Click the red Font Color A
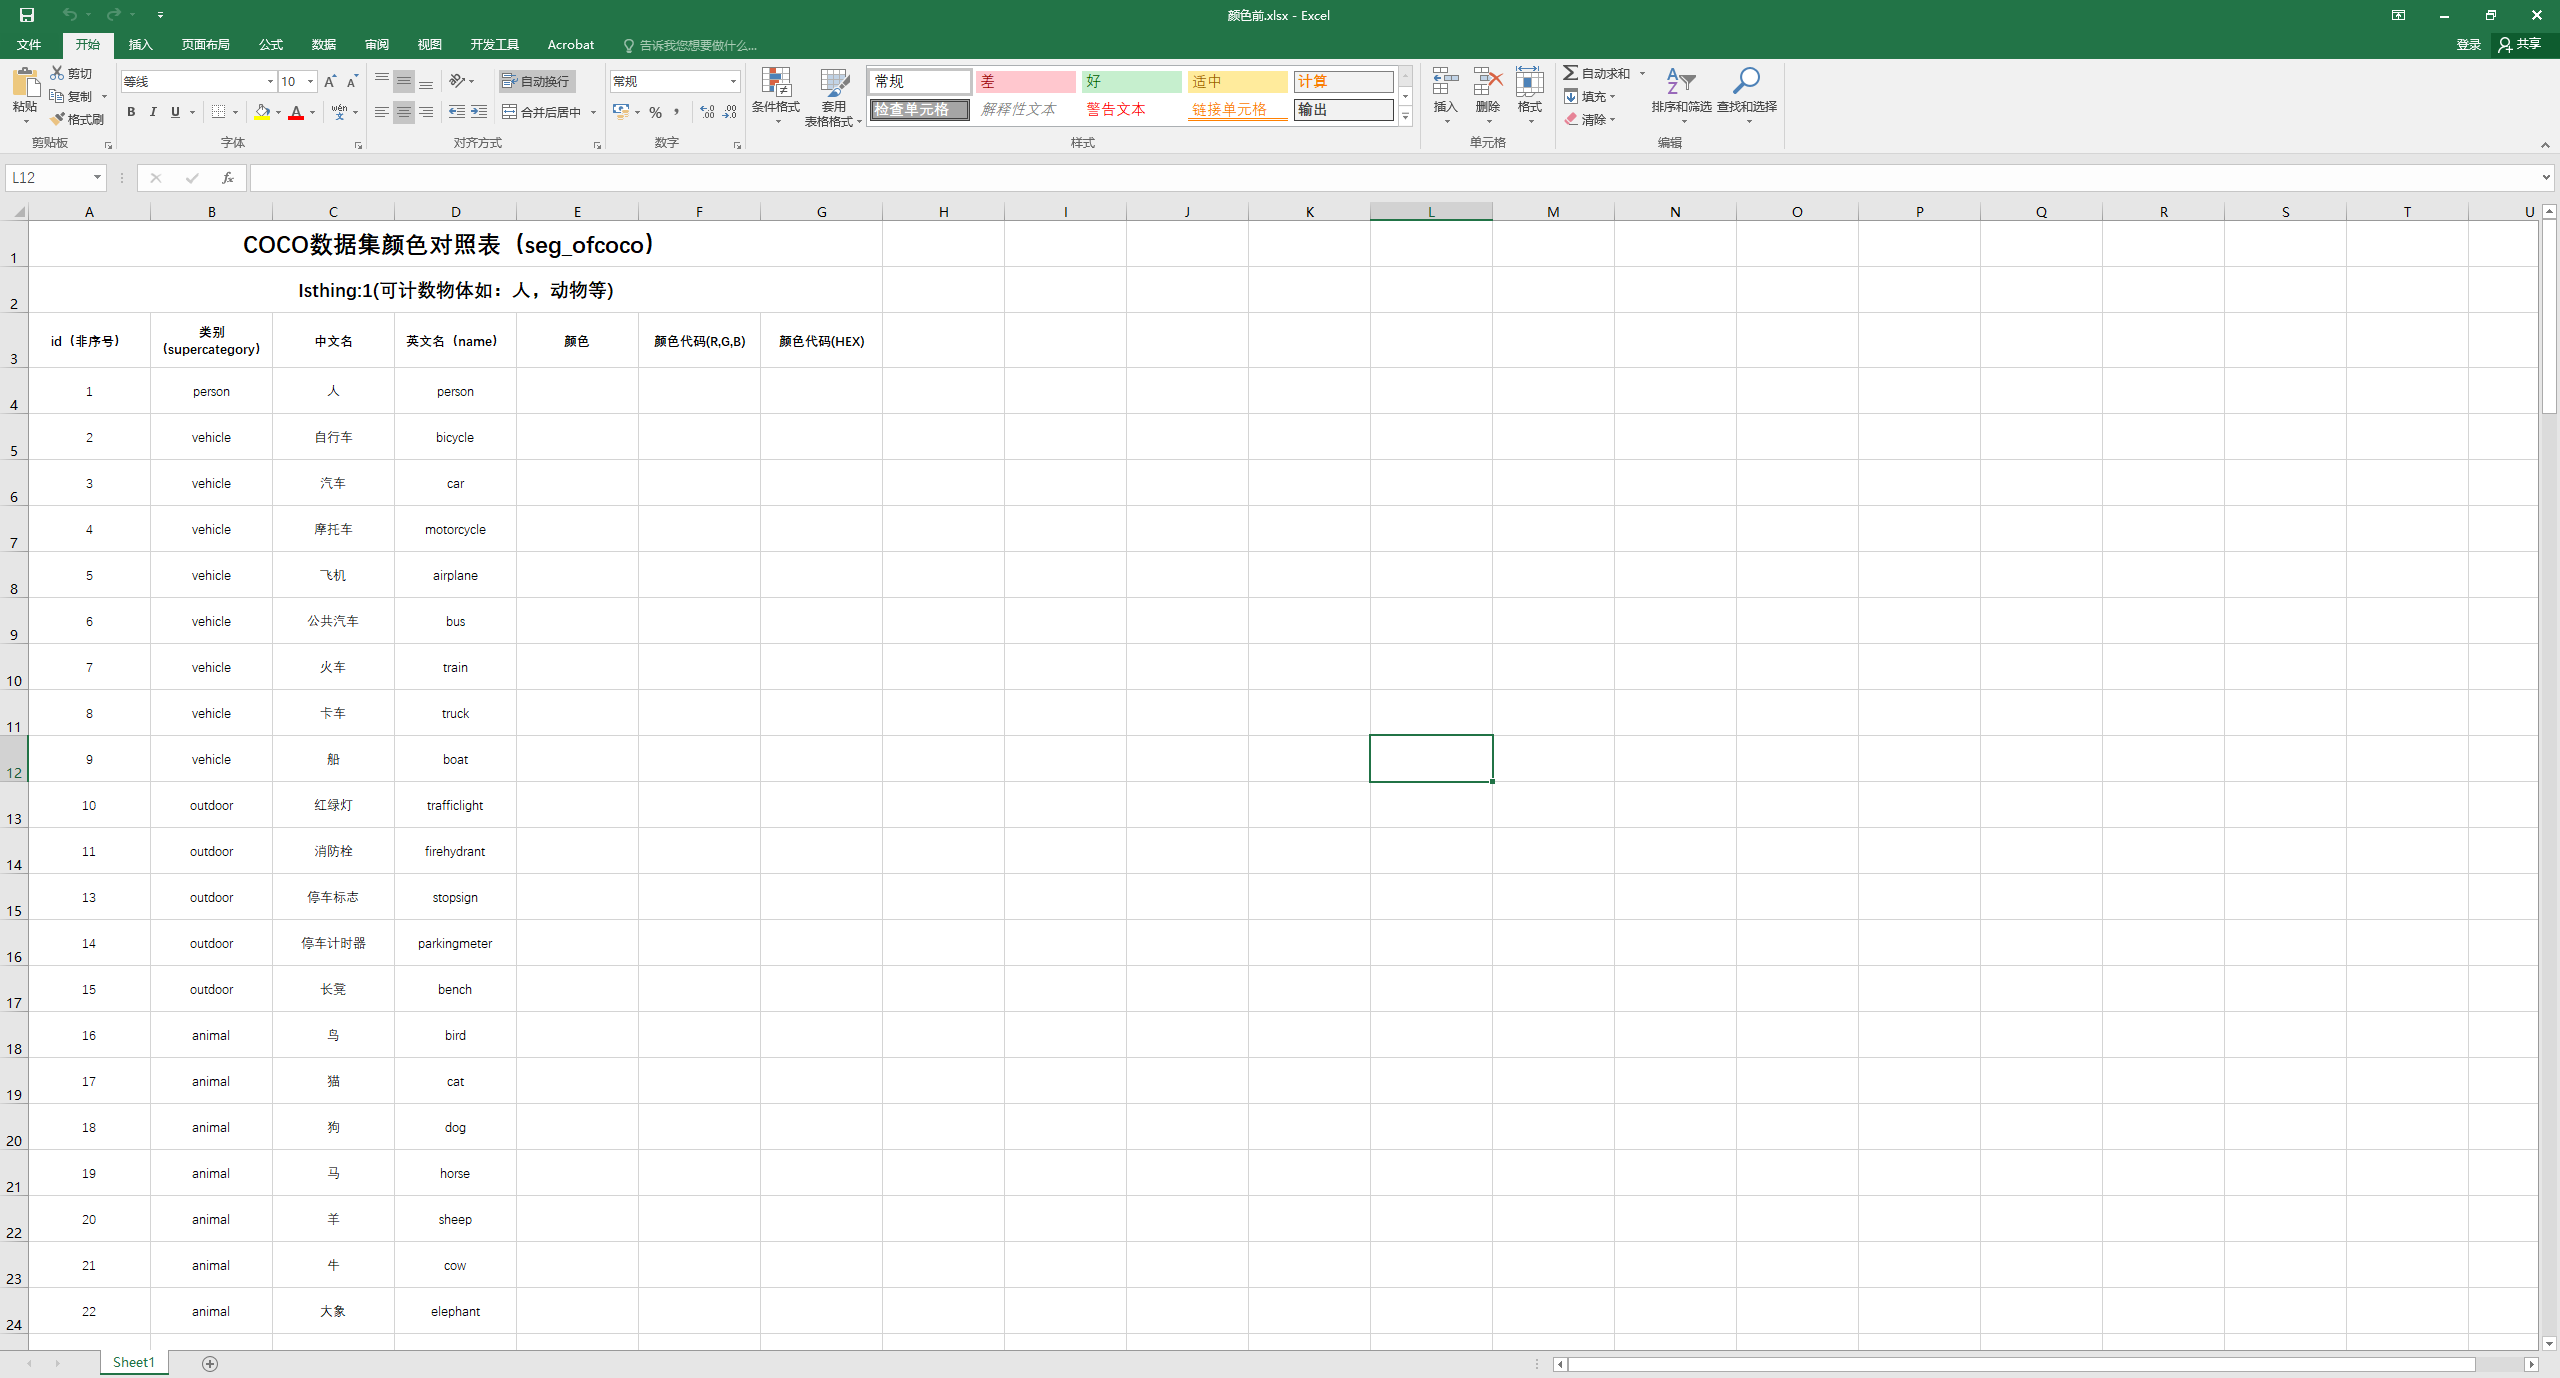The height and width of the screenshot is (1378, 2560). pyautogui.click(x=296, y=112)
